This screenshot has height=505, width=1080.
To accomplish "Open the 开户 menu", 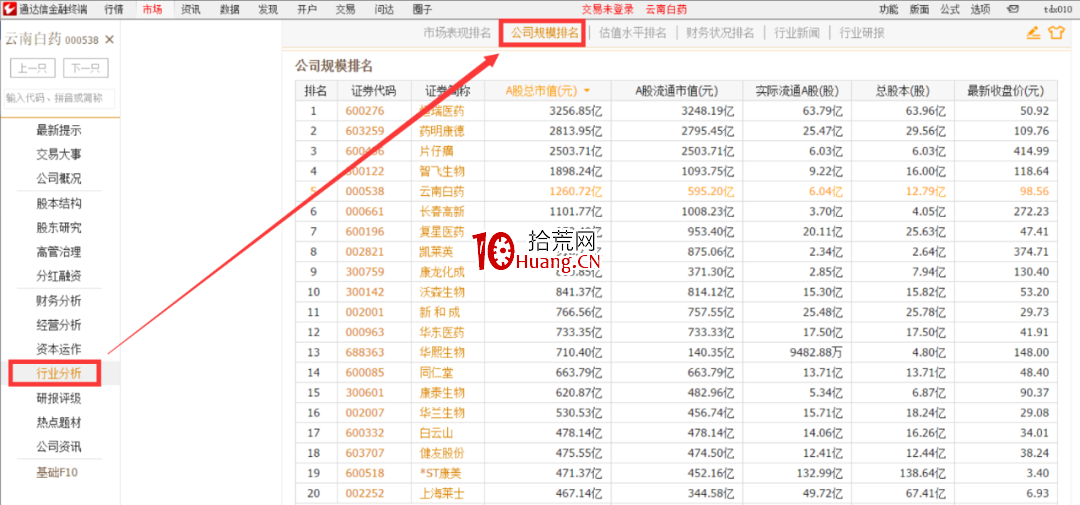I will click(307, 10).
